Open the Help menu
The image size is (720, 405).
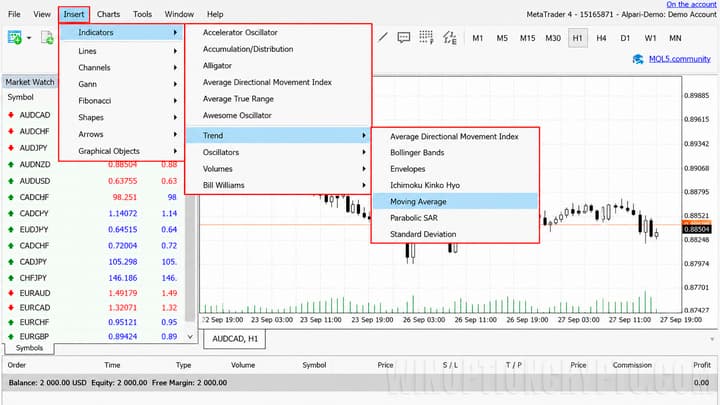(215, 14)
